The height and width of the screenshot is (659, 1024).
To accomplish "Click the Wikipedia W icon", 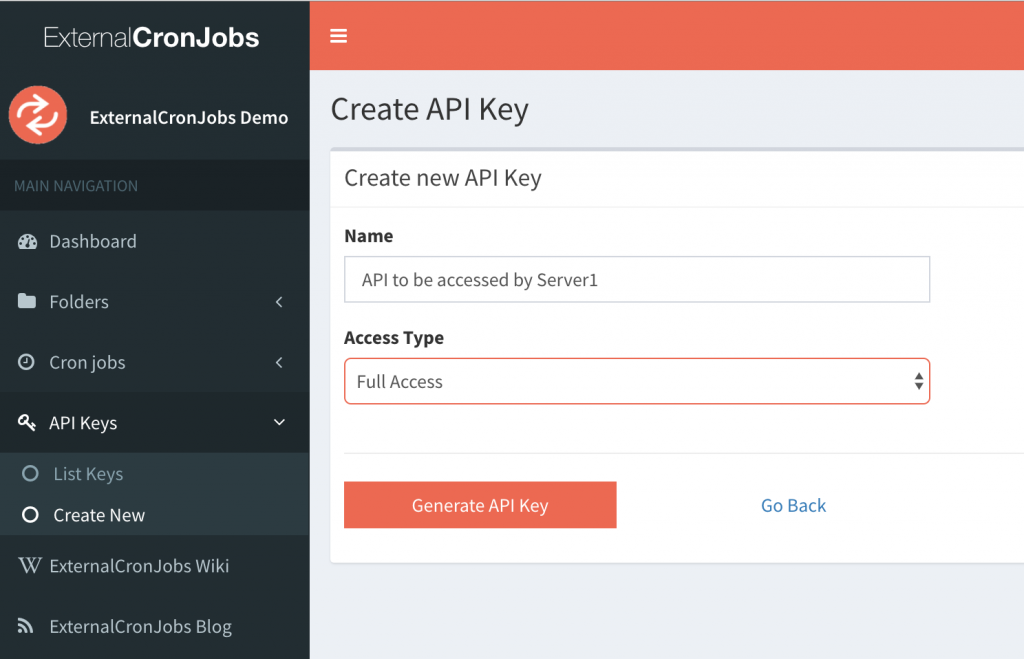I will point(29,565).
